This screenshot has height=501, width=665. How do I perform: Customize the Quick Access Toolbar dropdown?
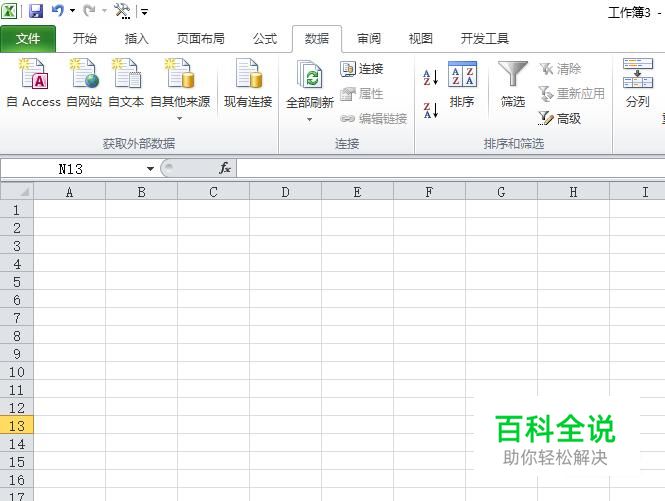(145, 12)
